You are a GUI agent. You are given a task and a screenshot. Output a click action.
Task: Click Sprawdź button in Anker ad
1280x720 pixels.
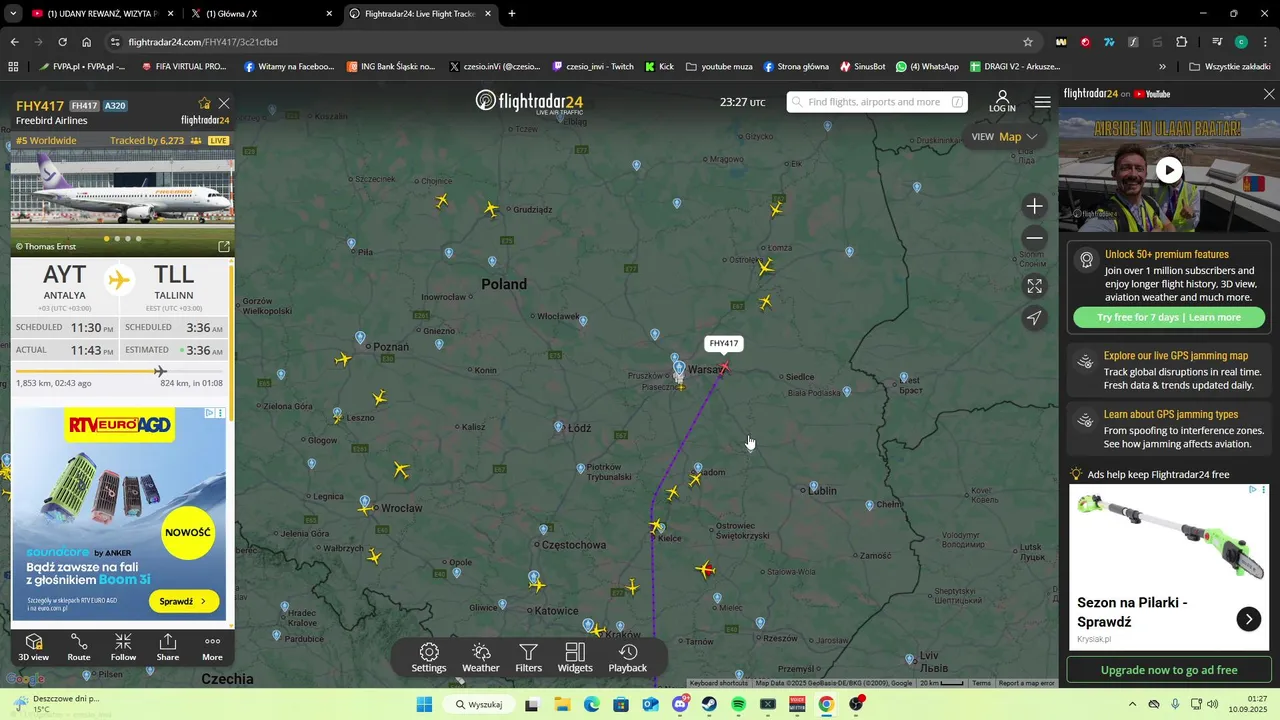coord(183,601)
